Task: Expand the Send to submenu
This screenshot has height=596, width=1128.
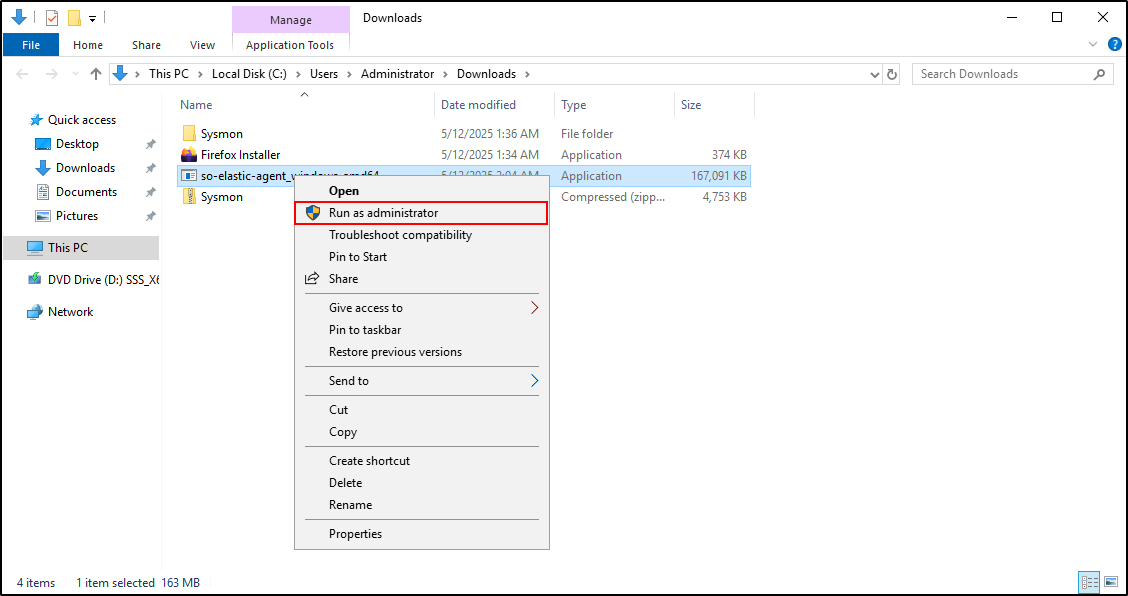Action: (534, 381)
